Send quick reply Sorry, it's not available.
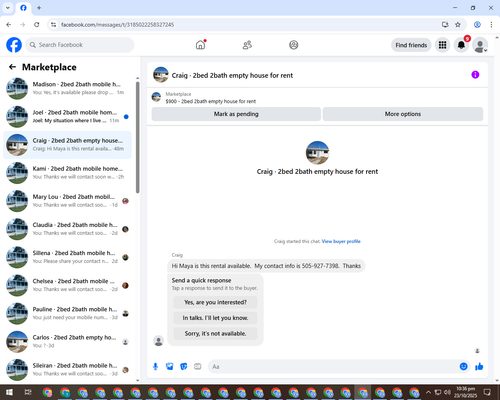 pos(215,334)
